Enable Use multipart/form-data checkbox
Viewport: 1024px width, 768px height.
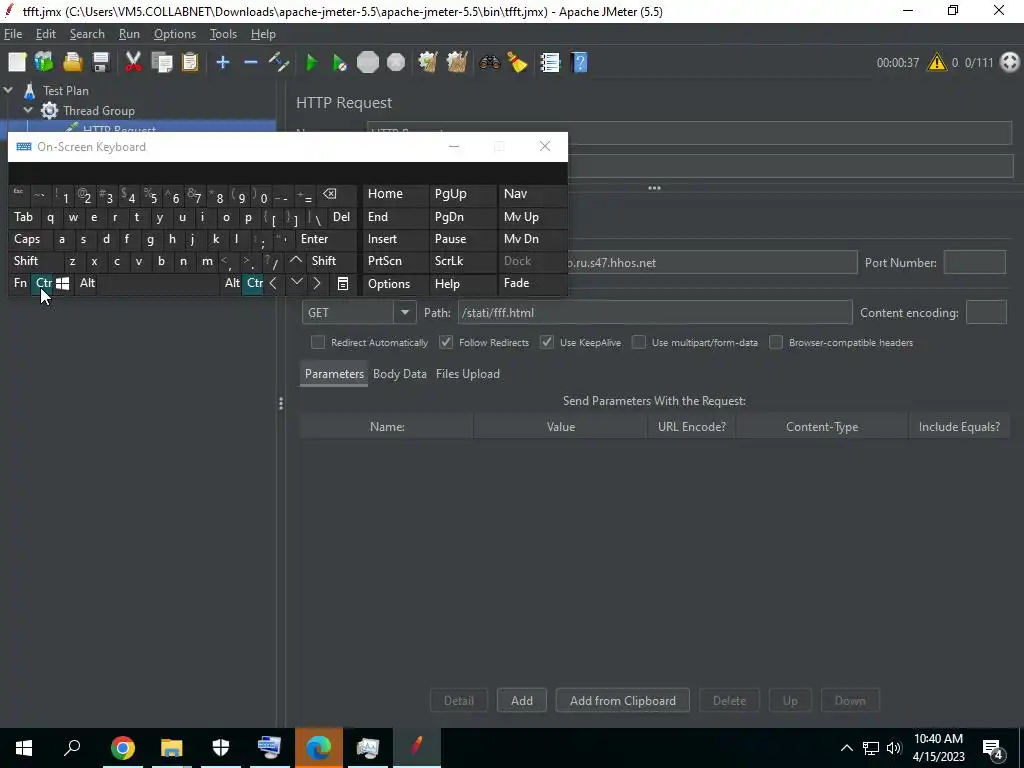[x=639, y=342]
